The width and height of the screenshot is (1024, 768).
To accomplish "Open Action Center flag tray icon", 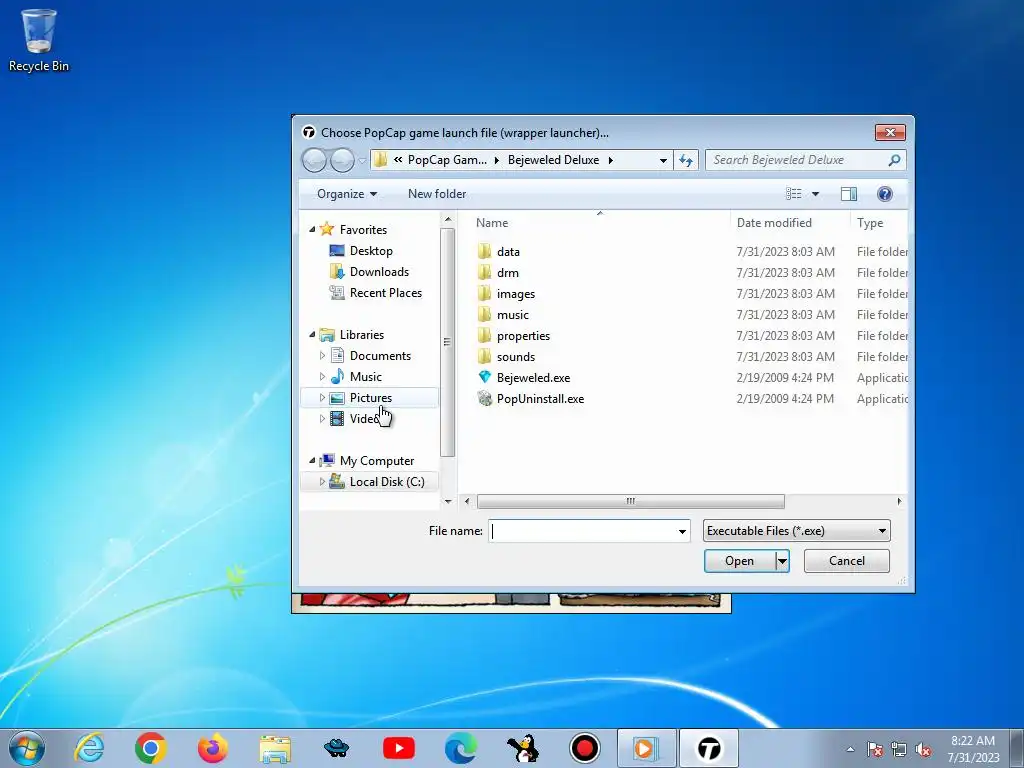I will point(875,749).
